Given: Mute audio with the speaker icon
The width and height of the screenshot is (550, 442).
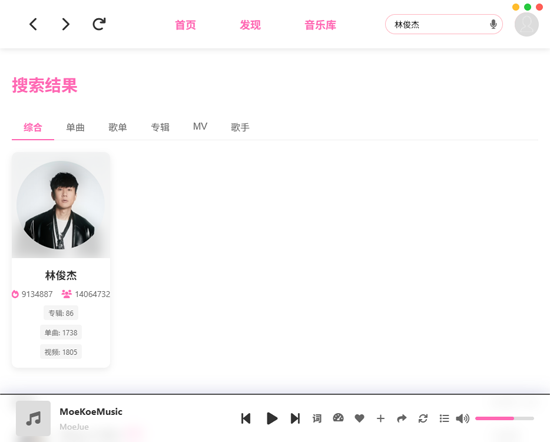Looking at the screenshot, I should click(x=463, y=418).
